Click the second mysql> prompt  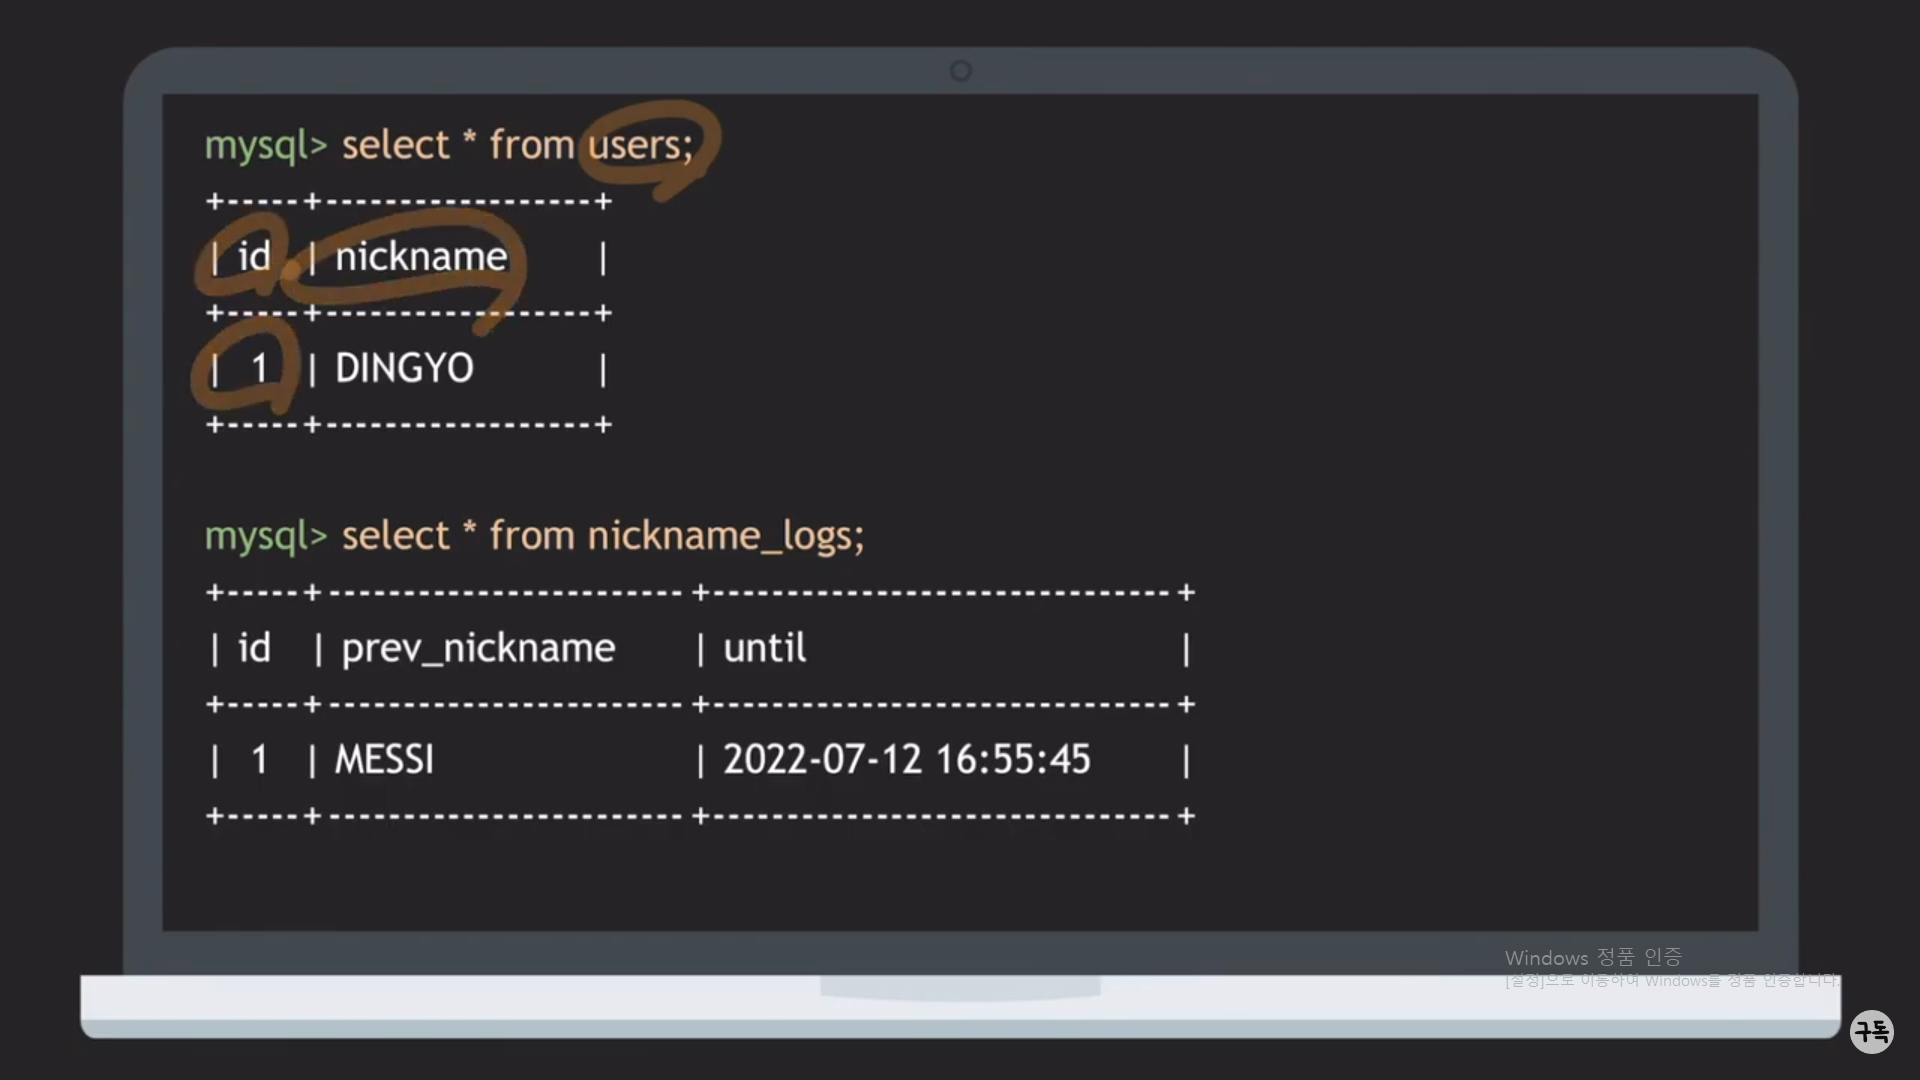pyautogui.click(x=265, y=537)
